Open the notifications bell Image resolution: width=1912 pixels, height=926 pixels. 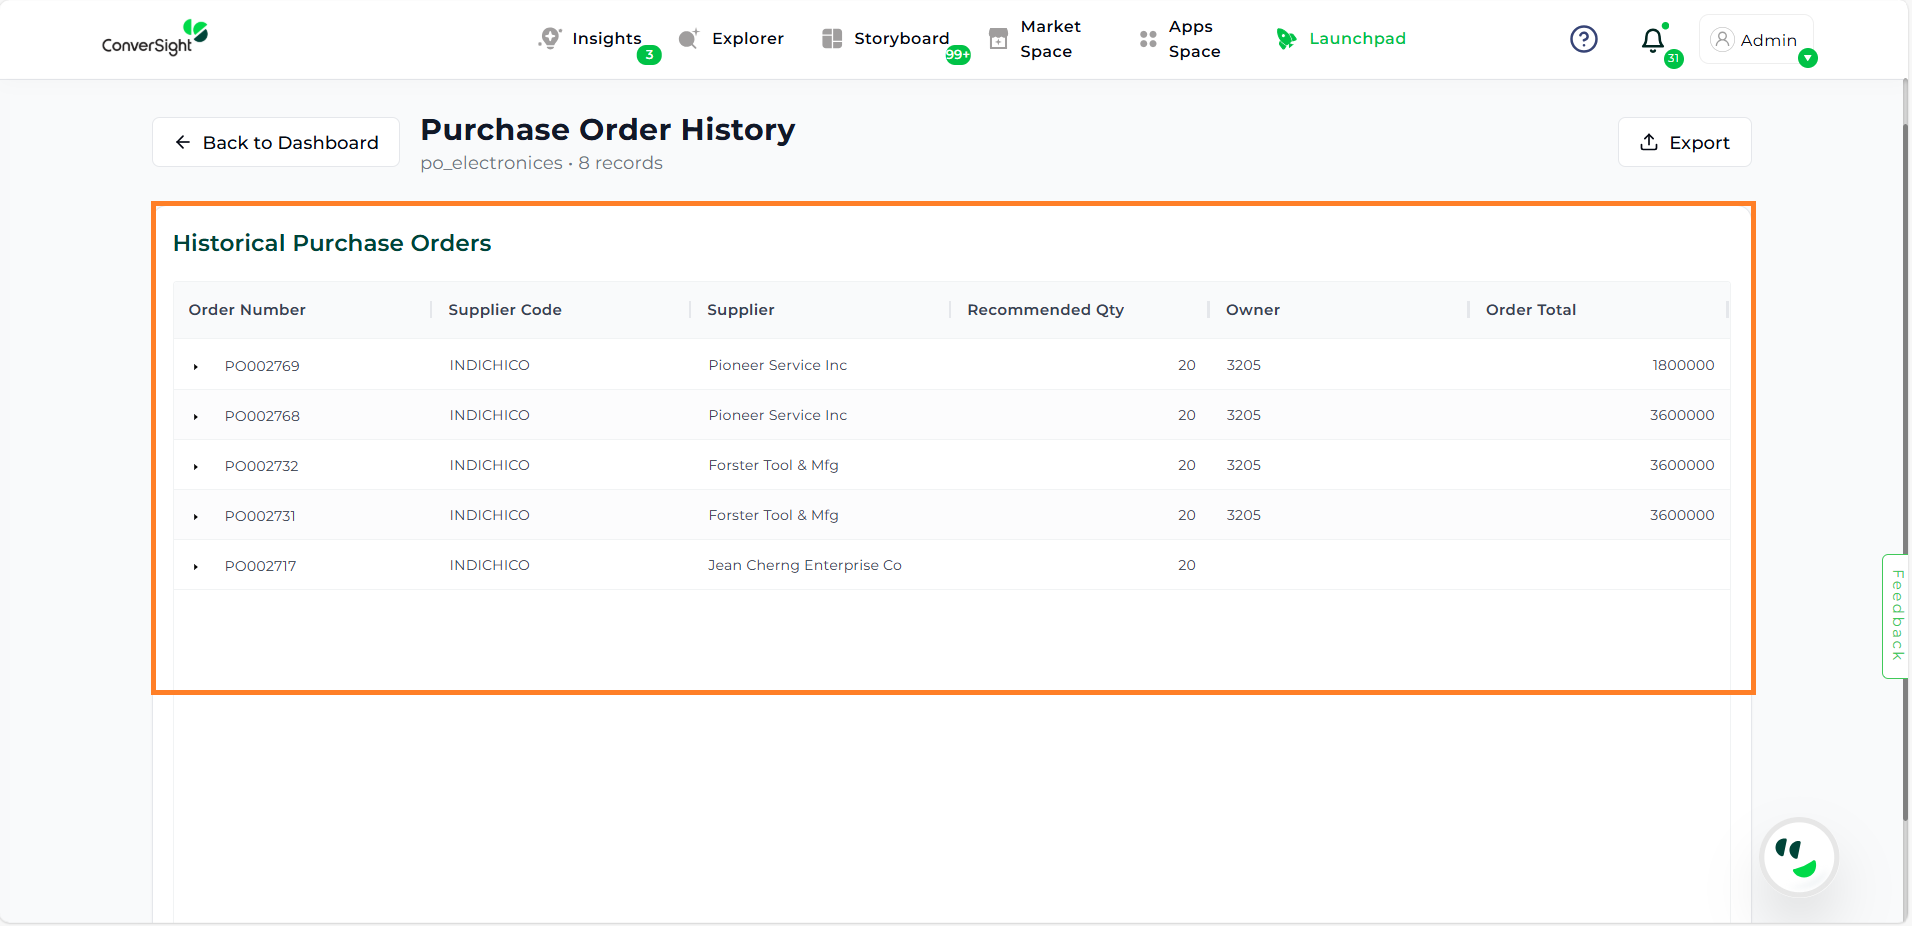[x=1653, y=40]
